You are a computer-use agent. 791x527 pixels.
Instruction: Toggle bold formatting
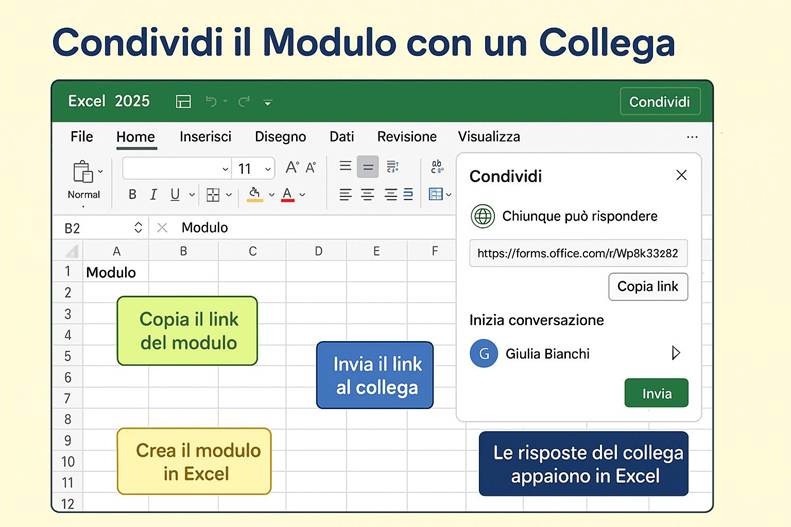(x=133, y=195)
